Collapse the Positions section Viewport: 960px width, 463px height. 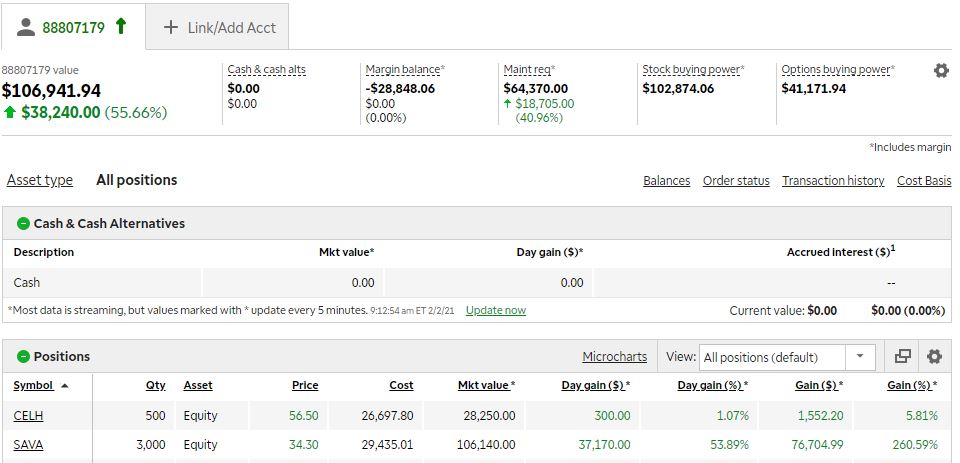click(x=23, y=357)
